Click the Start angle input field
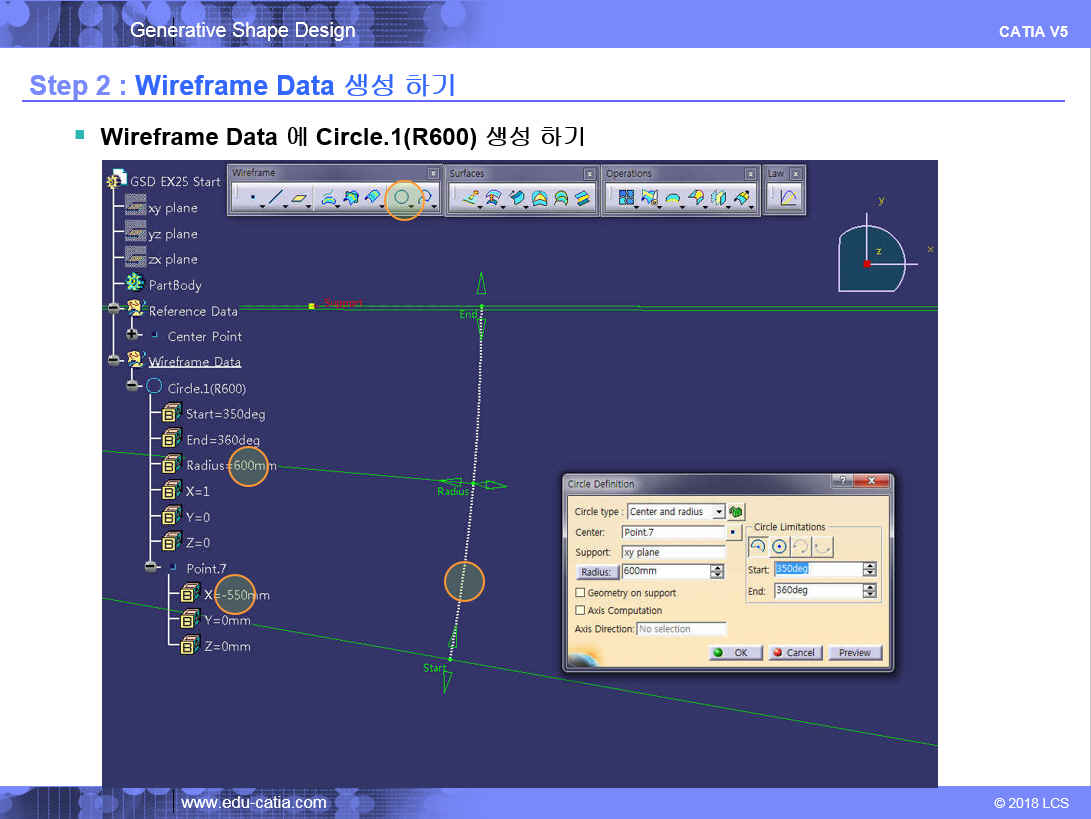Image resolution: width=1091 pixels, height=819 pixels. click(x=817, y=569)
